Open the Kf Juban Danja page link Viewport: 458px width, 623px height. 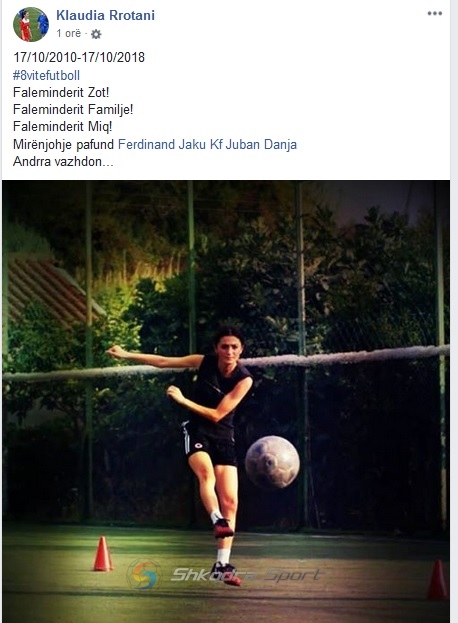click(x=253, y=144)
